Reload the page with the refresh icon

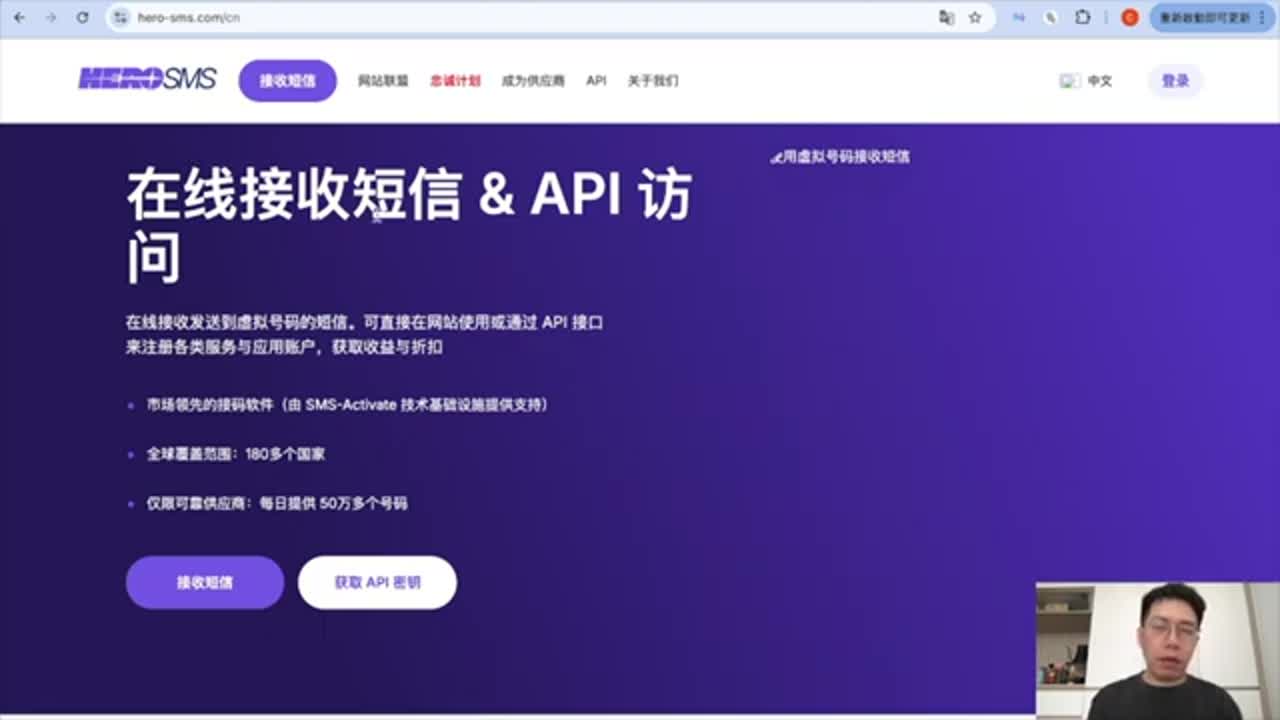tap(83, 17)
